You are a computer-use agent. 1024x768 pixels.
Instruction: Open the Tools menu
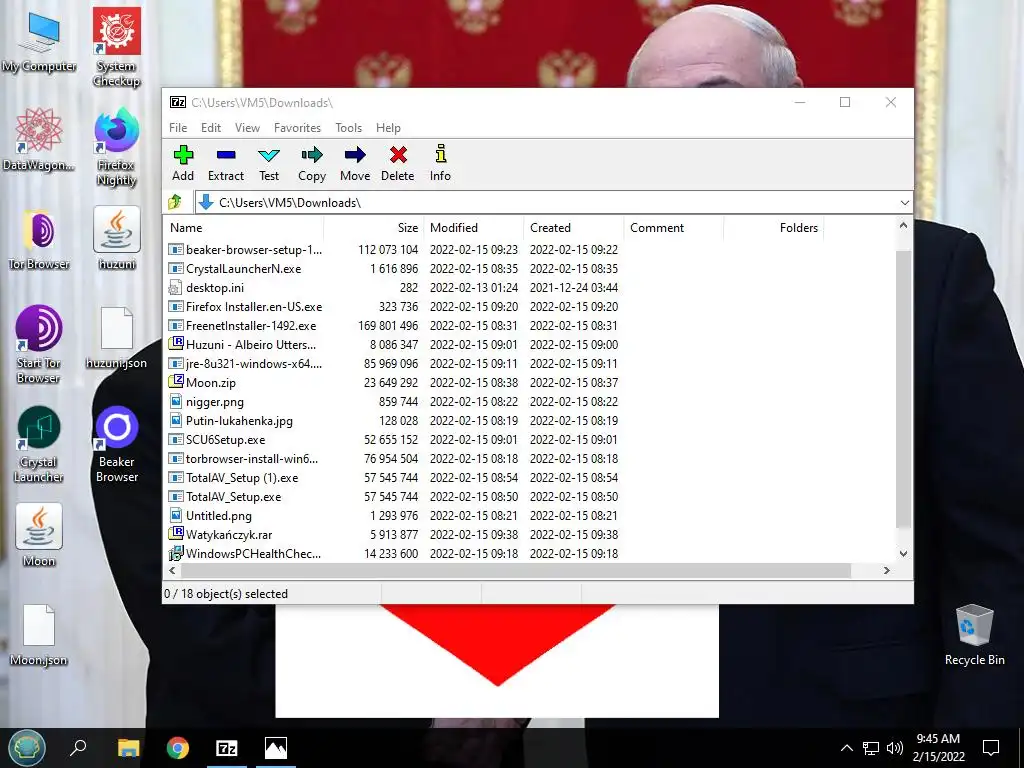click(x=348, y=128)
